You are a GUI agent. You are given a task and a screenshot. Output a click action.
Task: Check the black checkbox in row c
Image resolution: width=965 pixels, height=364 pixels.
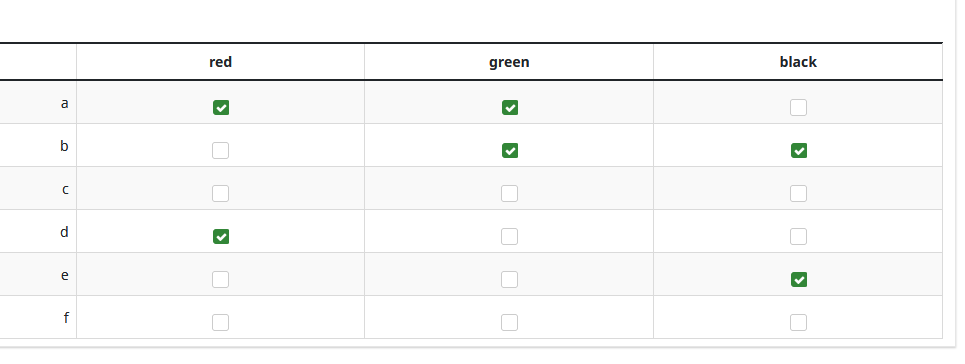click(x=798, y=193)
